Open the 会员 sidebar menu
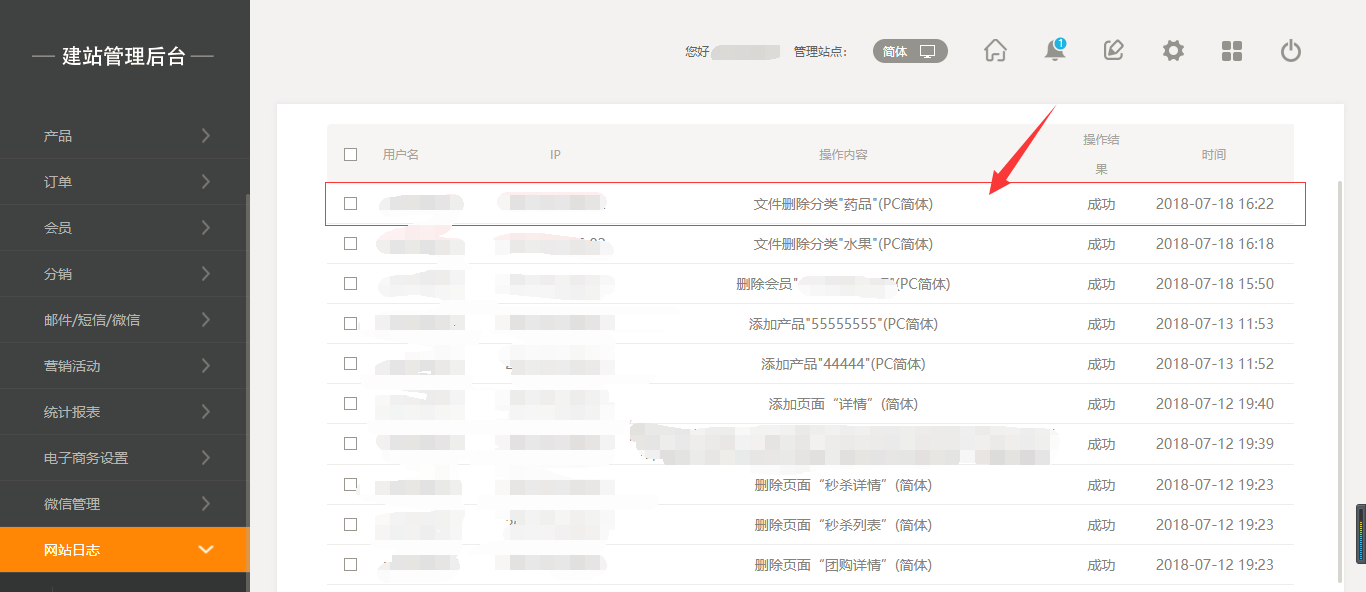Viewport: 1366px width, 592px height. point(58,228)
